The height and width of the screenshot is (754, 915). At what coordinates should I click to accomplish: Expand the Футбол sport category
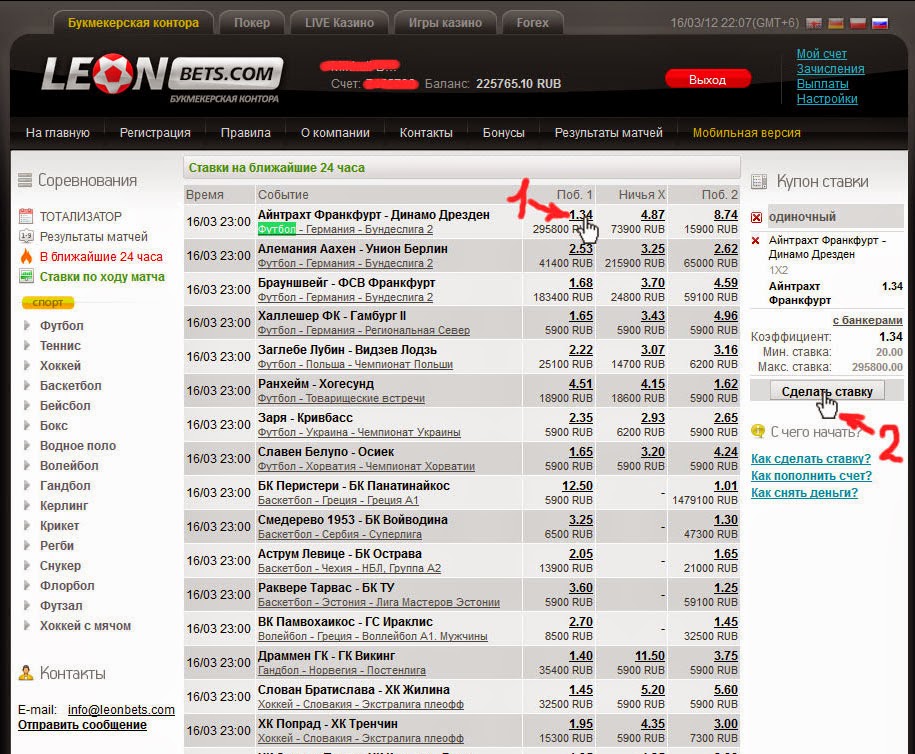tap(61, 326)
